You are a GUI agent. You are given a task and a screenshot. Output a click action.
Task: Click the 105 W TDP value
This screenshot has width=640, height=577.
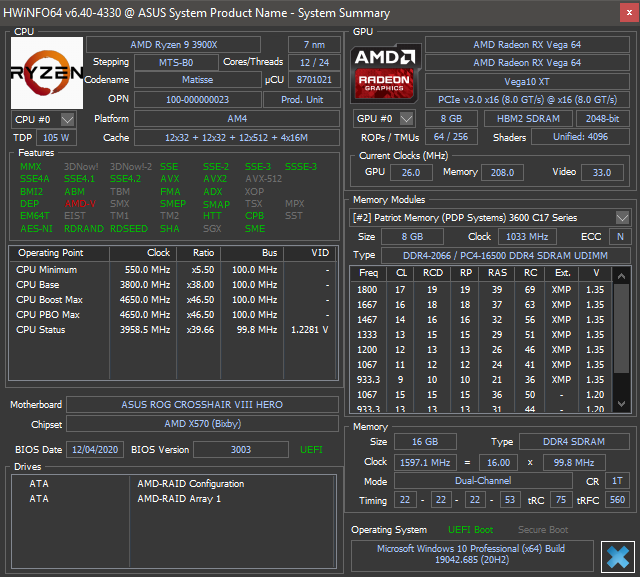pos(56,138)
